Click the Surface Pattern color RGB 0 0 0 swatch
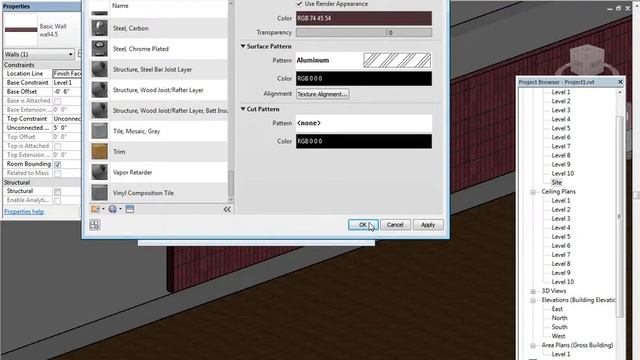Image resolution: width=640 pixels, height=360 pixels. point(364,78)
